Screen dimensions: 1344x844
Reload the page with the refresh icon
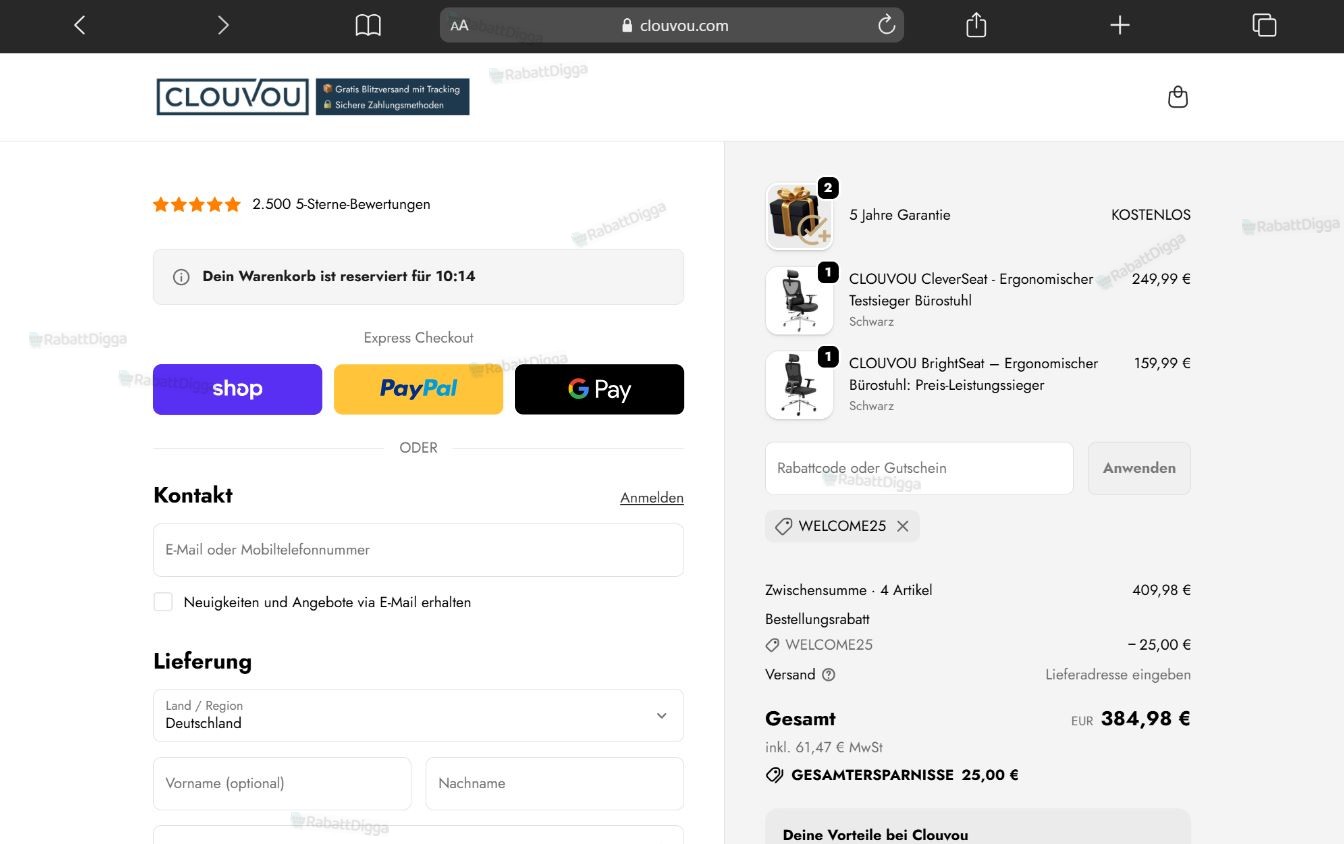point(886,25)
